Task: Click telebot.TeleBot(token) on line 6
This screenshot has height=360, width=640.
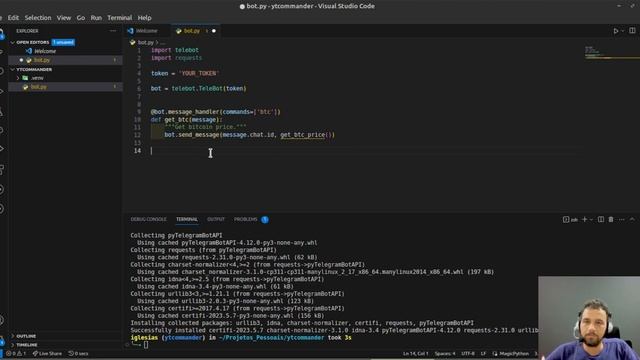Action: (x=209, y=89)
